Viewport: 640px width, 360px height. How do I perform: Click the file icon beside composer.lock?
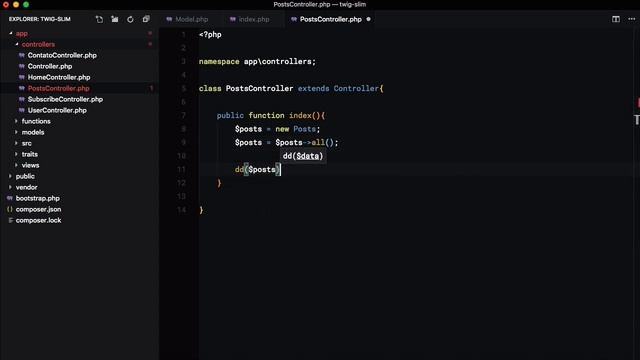(10, 220)
